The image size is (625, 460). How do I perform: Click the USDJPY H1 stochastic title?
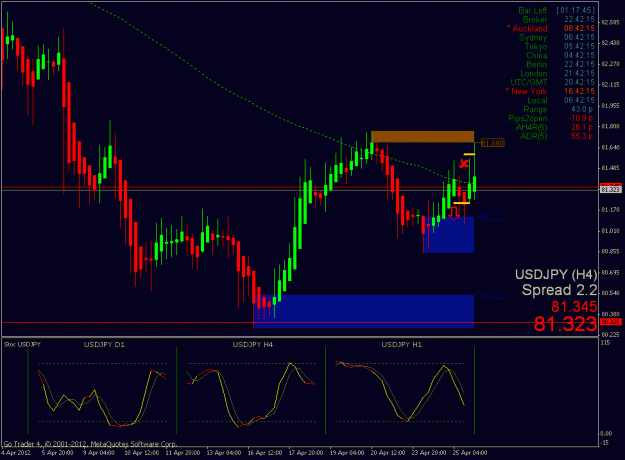click(x=401, y=344)
